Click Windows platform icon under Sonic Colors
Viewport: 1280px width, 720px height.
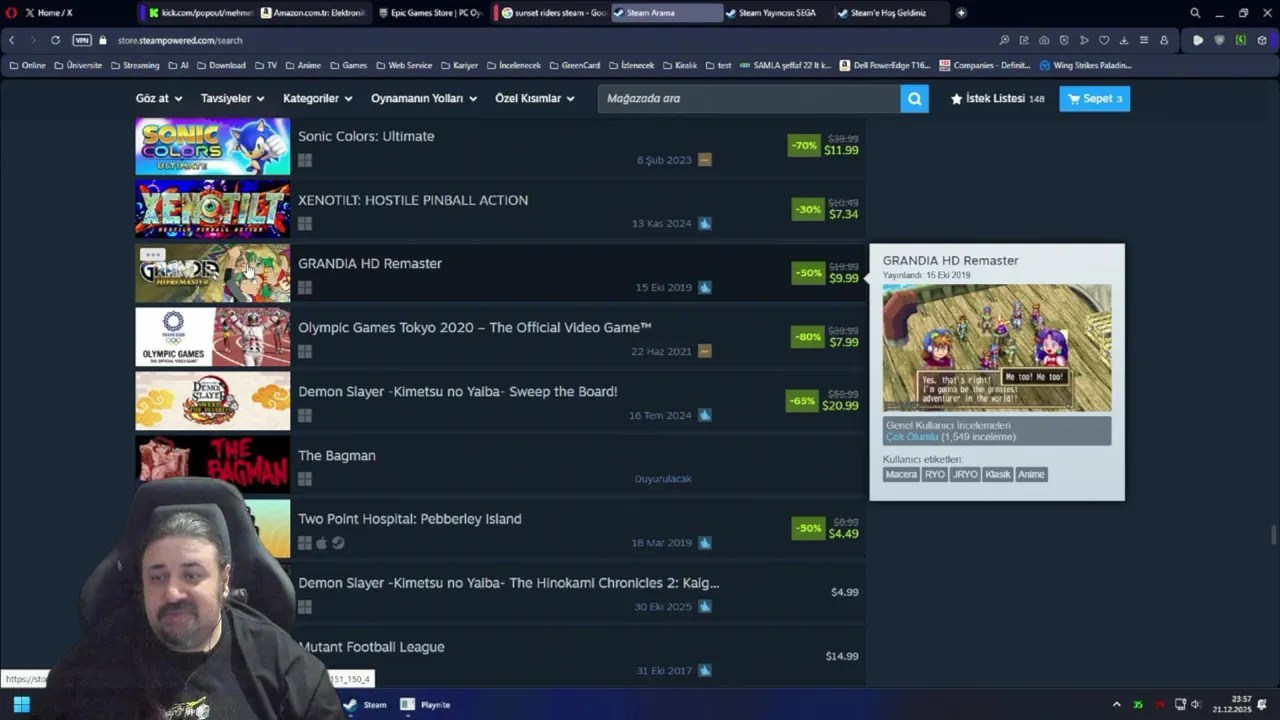pos(305,160)
